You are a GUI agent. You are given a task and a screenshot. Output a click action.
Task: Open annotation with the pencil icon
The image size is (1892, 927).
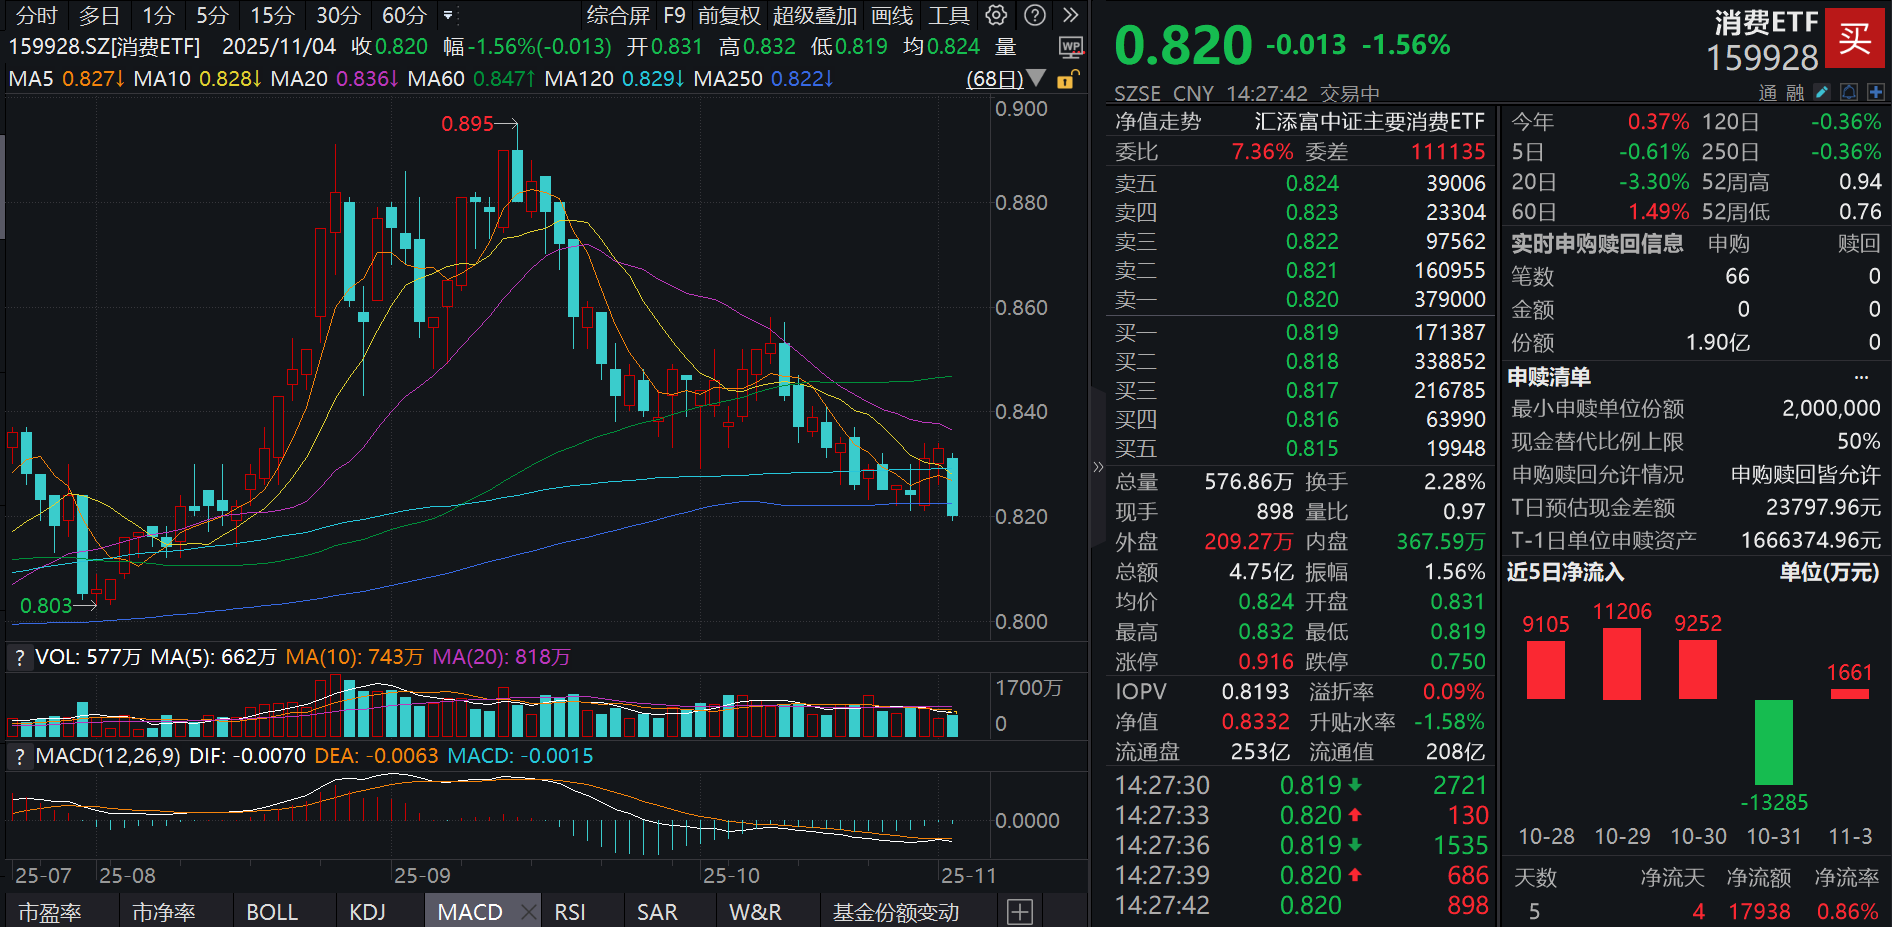coord(1822,92)
